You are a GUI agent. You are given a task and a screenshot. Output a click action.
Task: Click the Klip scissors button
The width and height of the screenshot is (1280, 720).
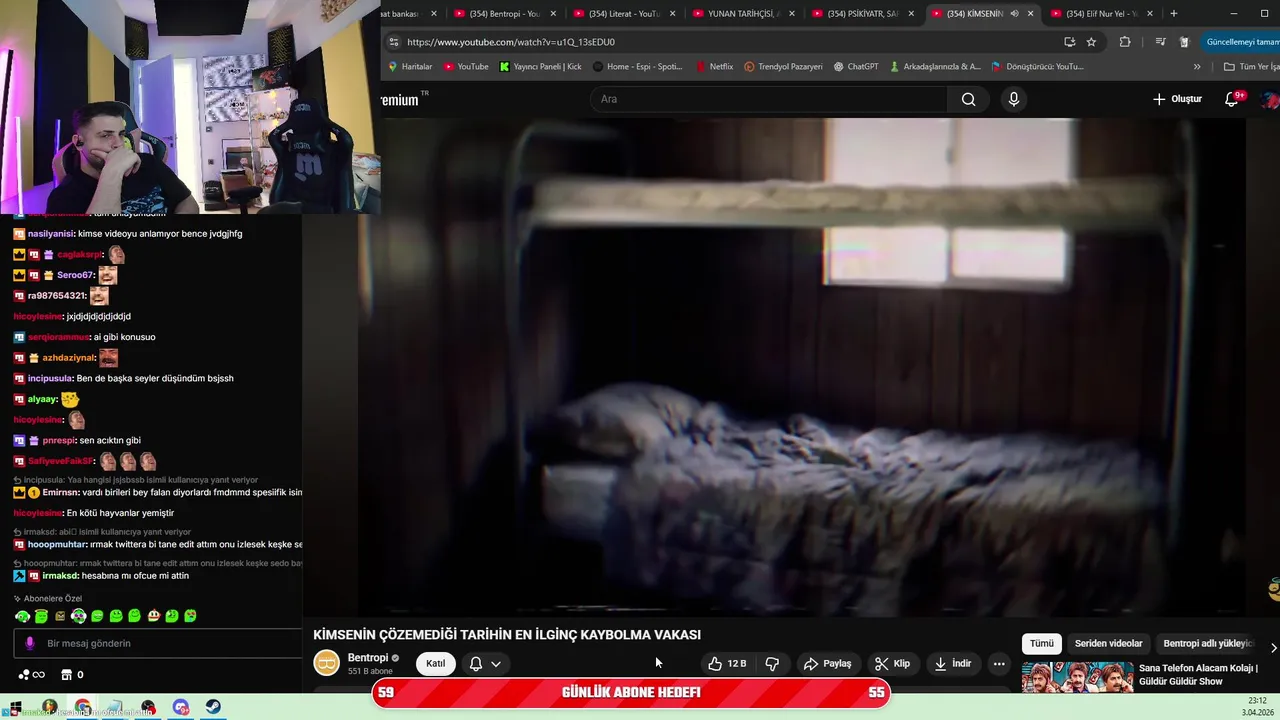coord(892,663)
